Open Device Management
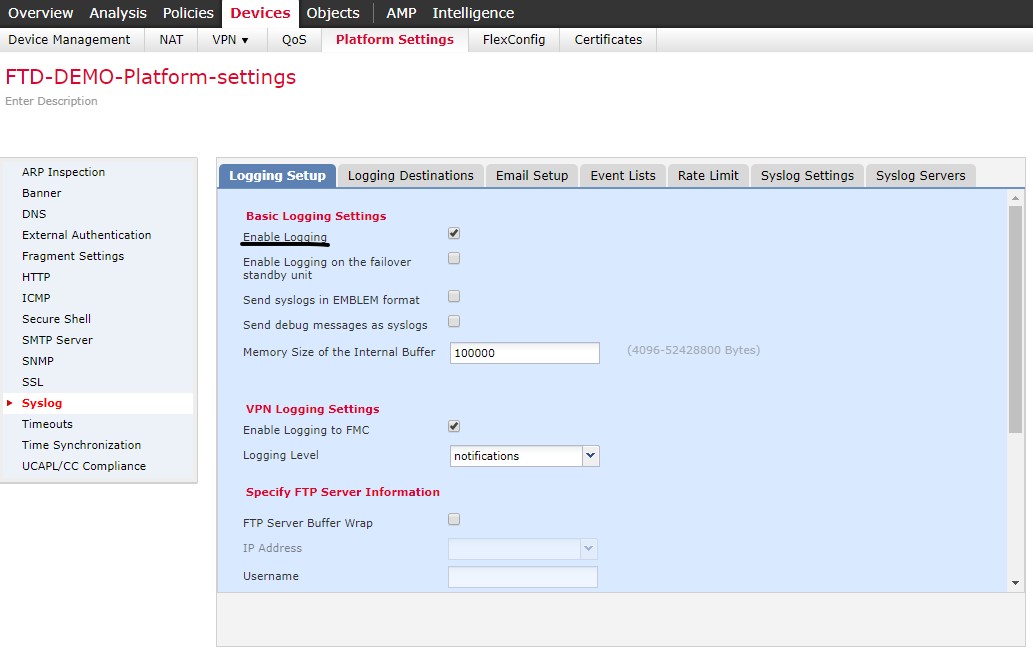Viewport: 1033px width, 659px height. [70, 39]
